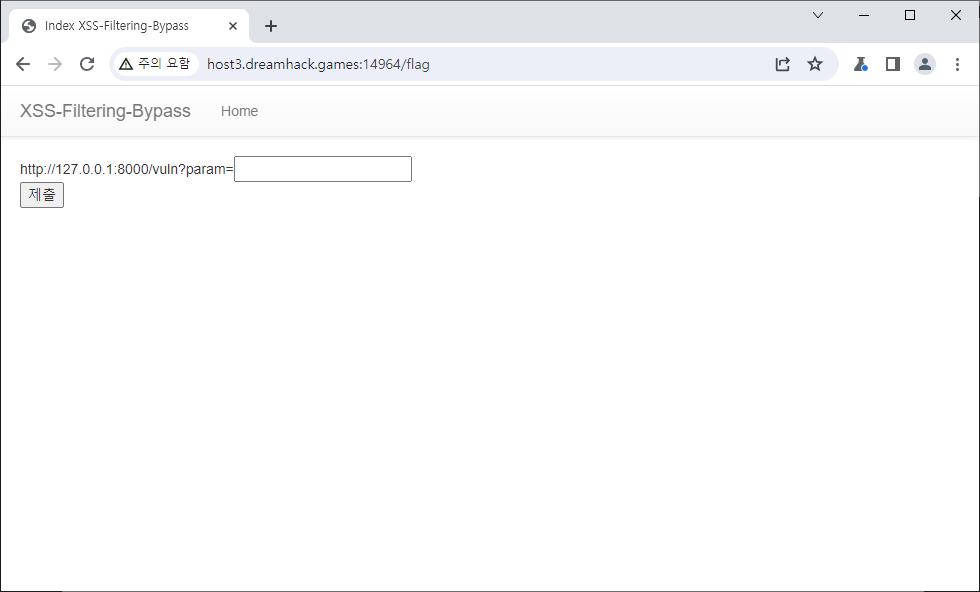
Task: Open Chrome three-dot menu
Action: click(x=957, y=64)
